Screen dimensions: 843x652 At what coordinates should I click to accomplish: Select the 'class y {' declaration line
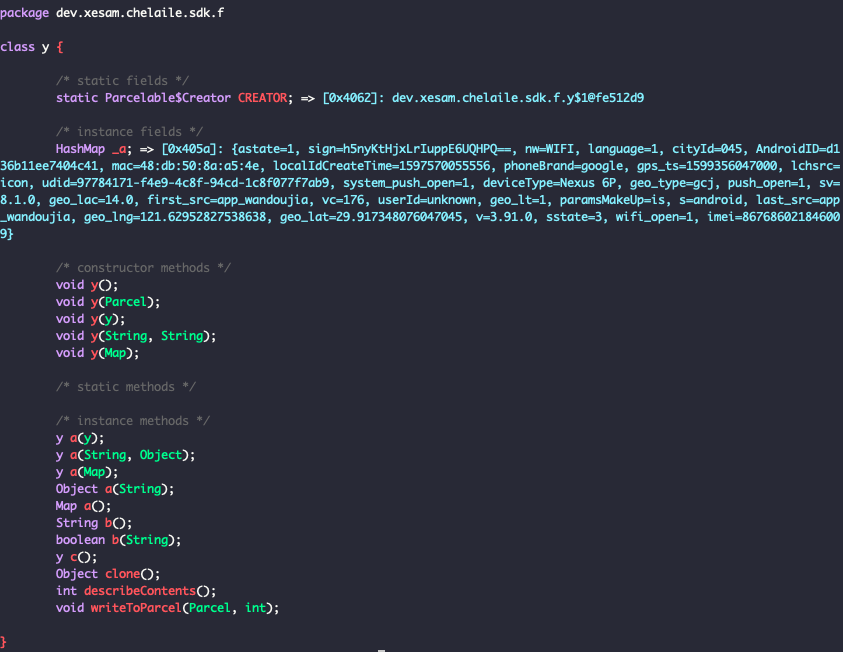[32, 47]
